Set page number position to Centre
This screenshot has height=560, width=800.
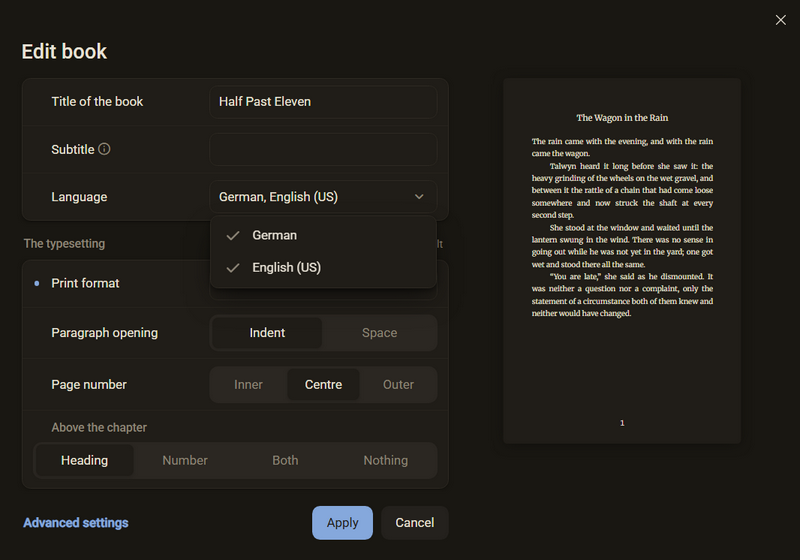tap(323, 385)
